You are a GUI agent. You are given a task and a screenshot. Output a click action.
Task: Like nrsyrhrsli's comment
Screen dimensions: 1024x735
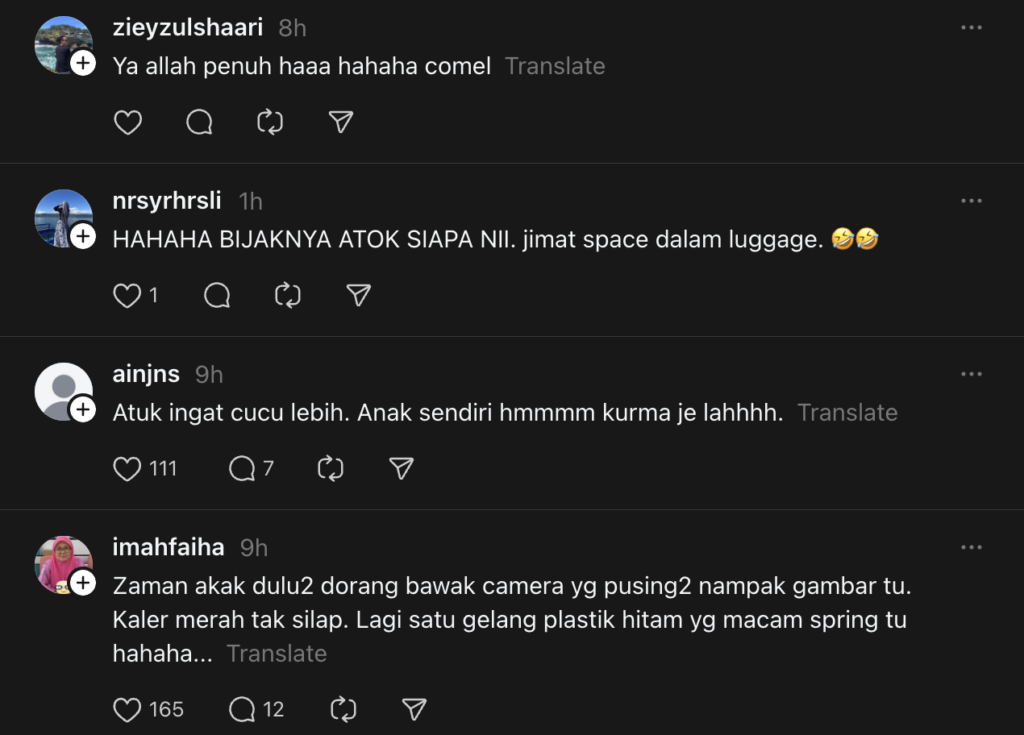pyautogui.click(x=127, y=295)
